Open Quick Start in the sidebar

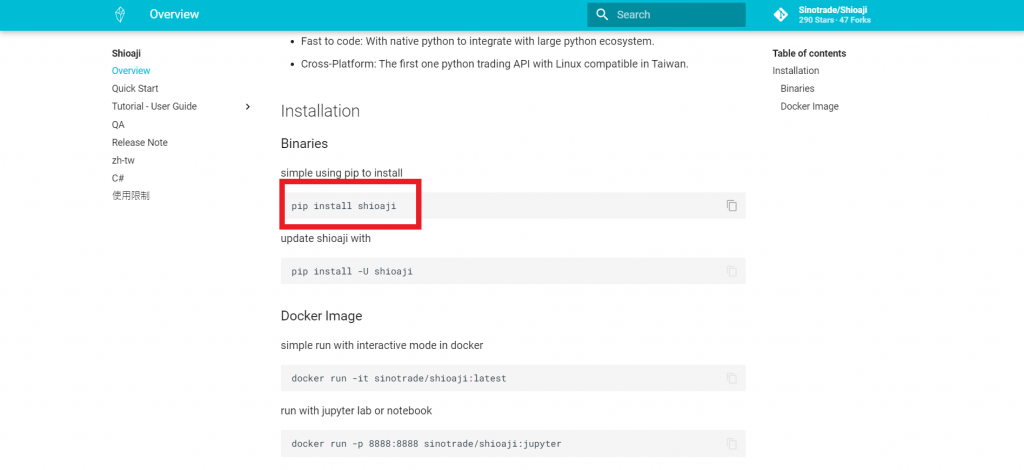click(x=135, y=88)
